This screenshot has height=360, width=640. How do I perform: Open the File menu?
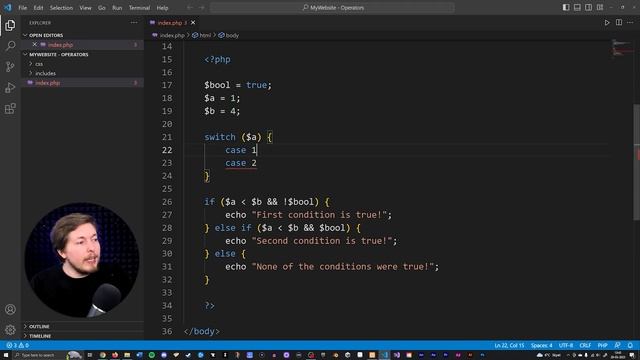(22, 8)
